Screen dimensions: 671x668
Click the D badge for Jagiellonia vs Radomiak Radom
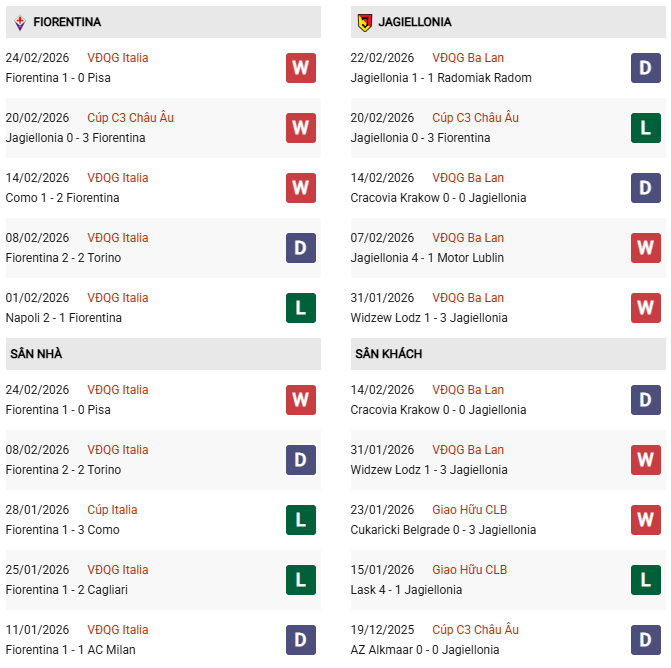(x=645, y=68)
